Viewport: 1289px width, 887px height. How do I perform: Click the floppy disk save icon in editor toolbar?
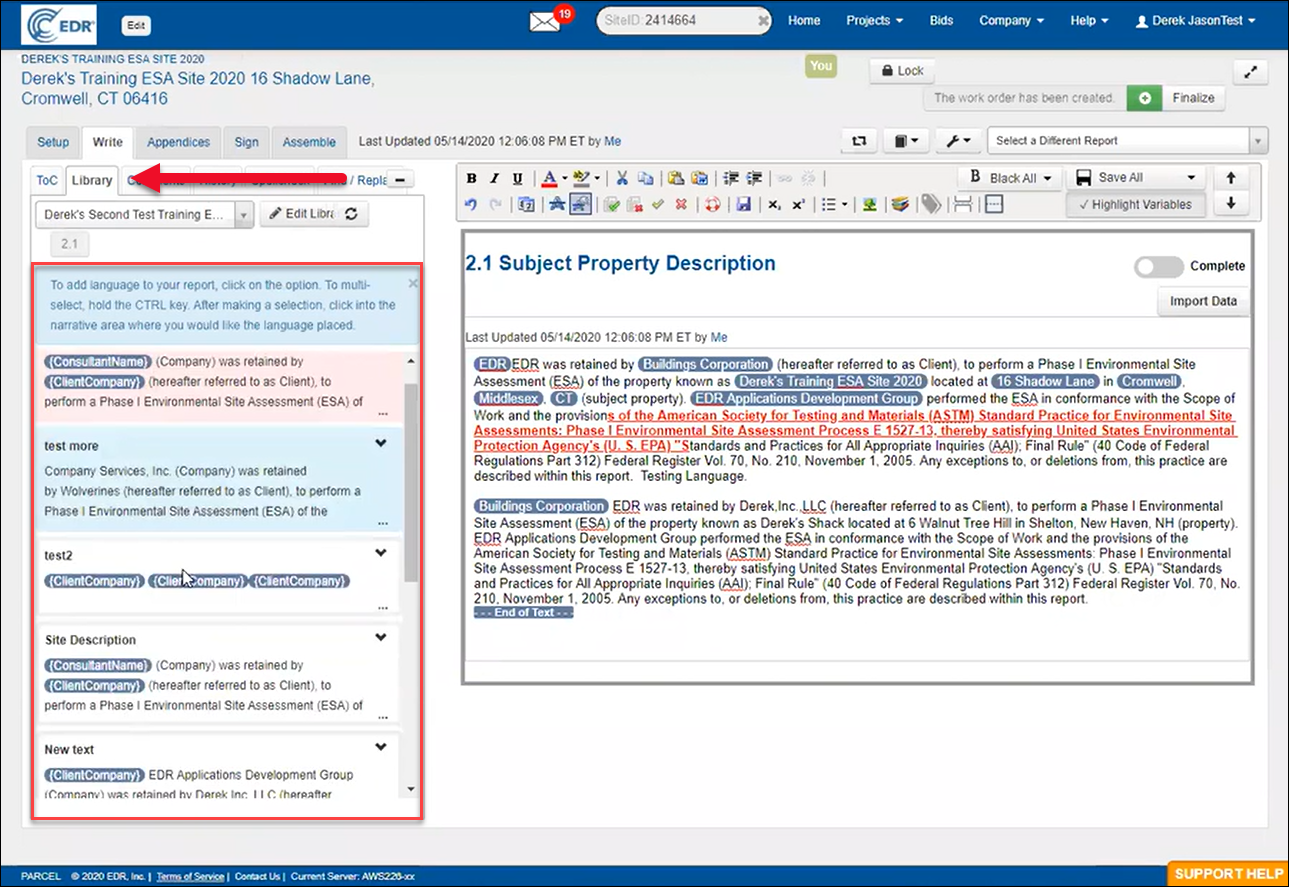[743, 205]
